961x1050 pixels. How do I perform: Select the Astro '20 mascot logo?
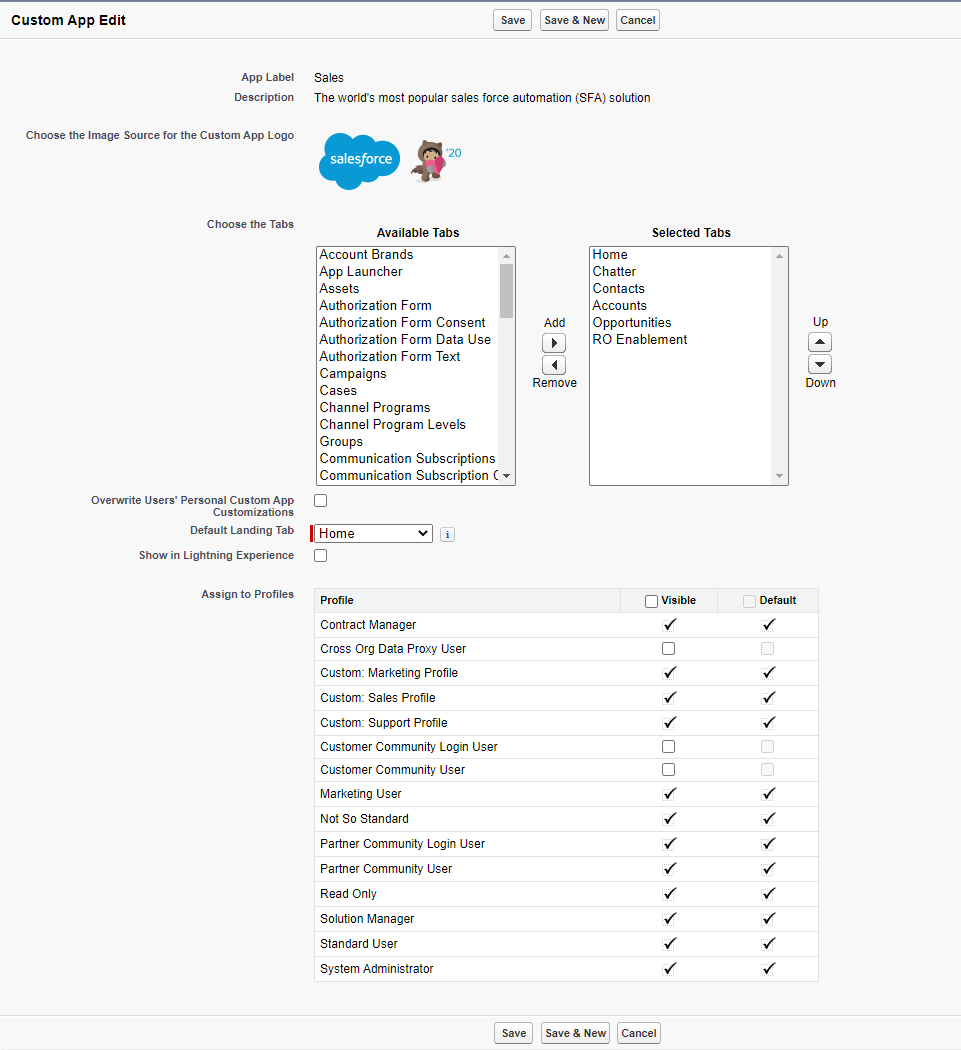pos(436,161)
